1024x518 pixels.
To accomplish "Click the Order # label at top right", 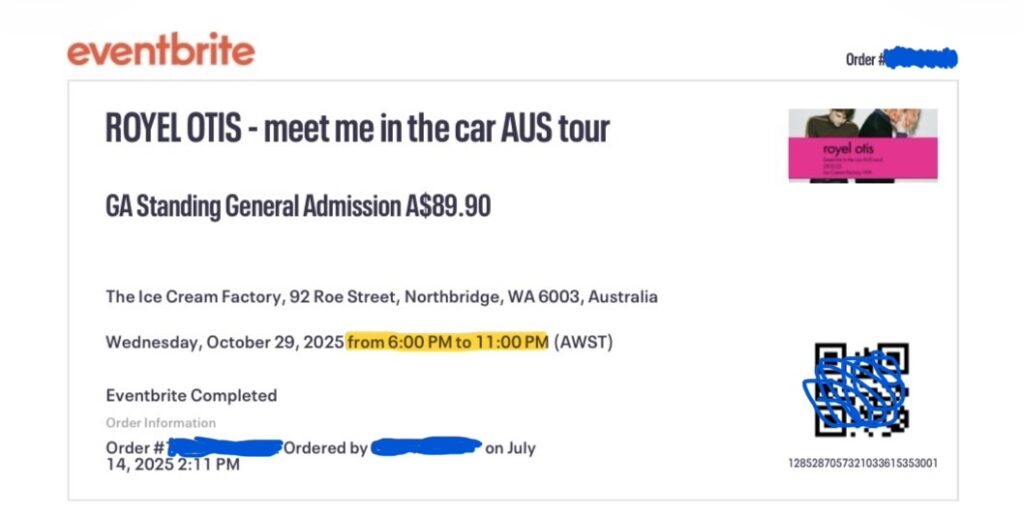I will pos(864,60).
